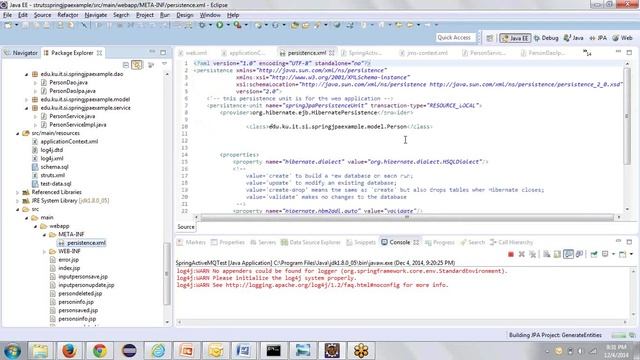Collapse the META-INF folder
640x360 pixels.
click(44, 235)
